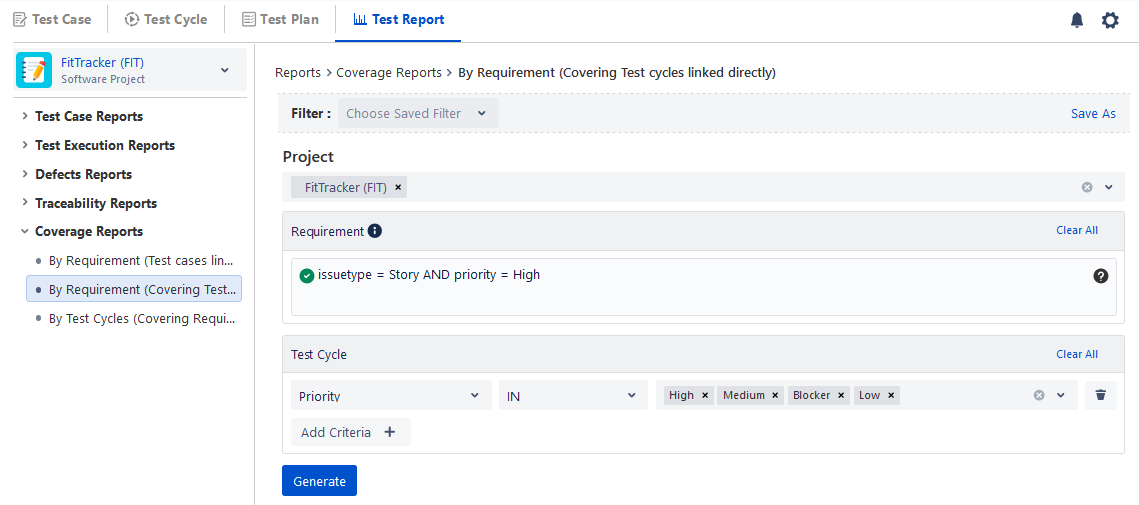1139x505 pixels.
Task: Click the Test Report tab chart icon
Action: click(360, 20)
